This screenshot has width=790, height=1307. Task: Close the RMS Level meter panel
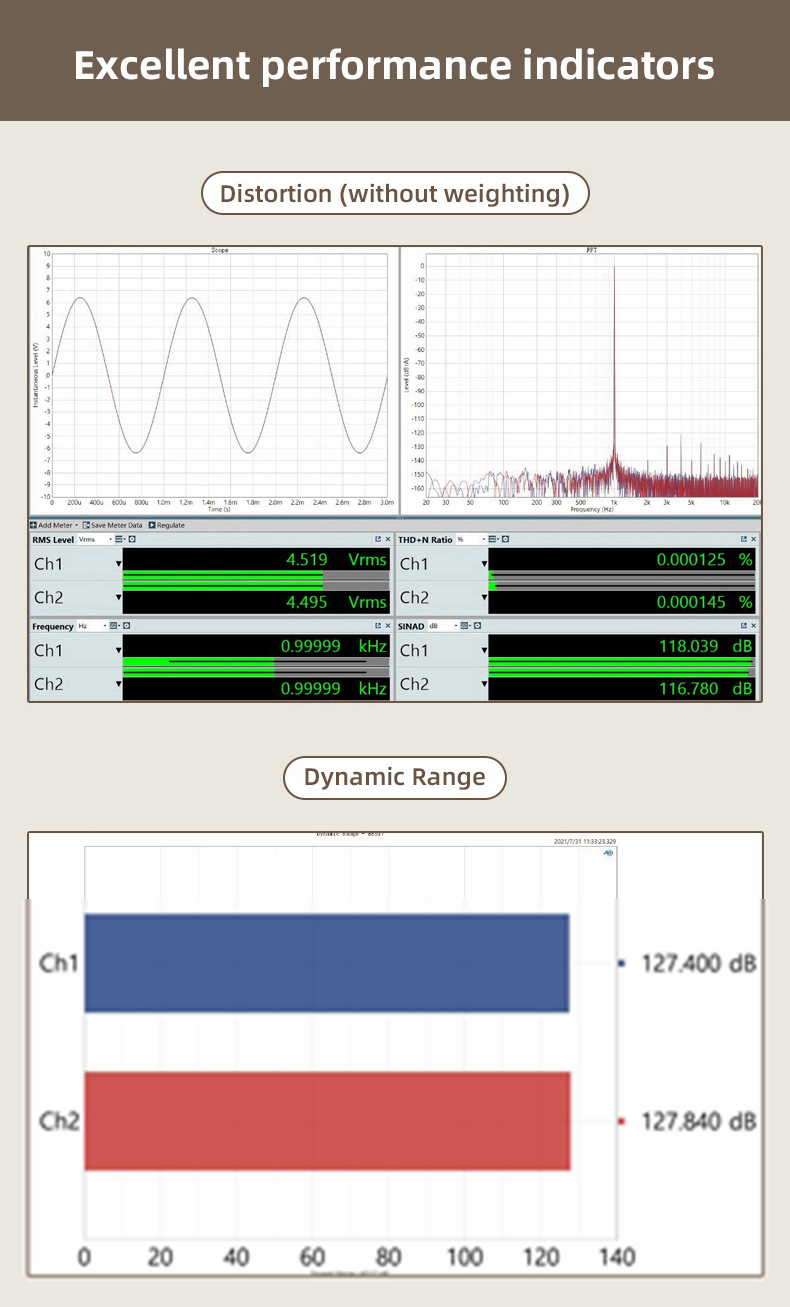coord(388,539)
